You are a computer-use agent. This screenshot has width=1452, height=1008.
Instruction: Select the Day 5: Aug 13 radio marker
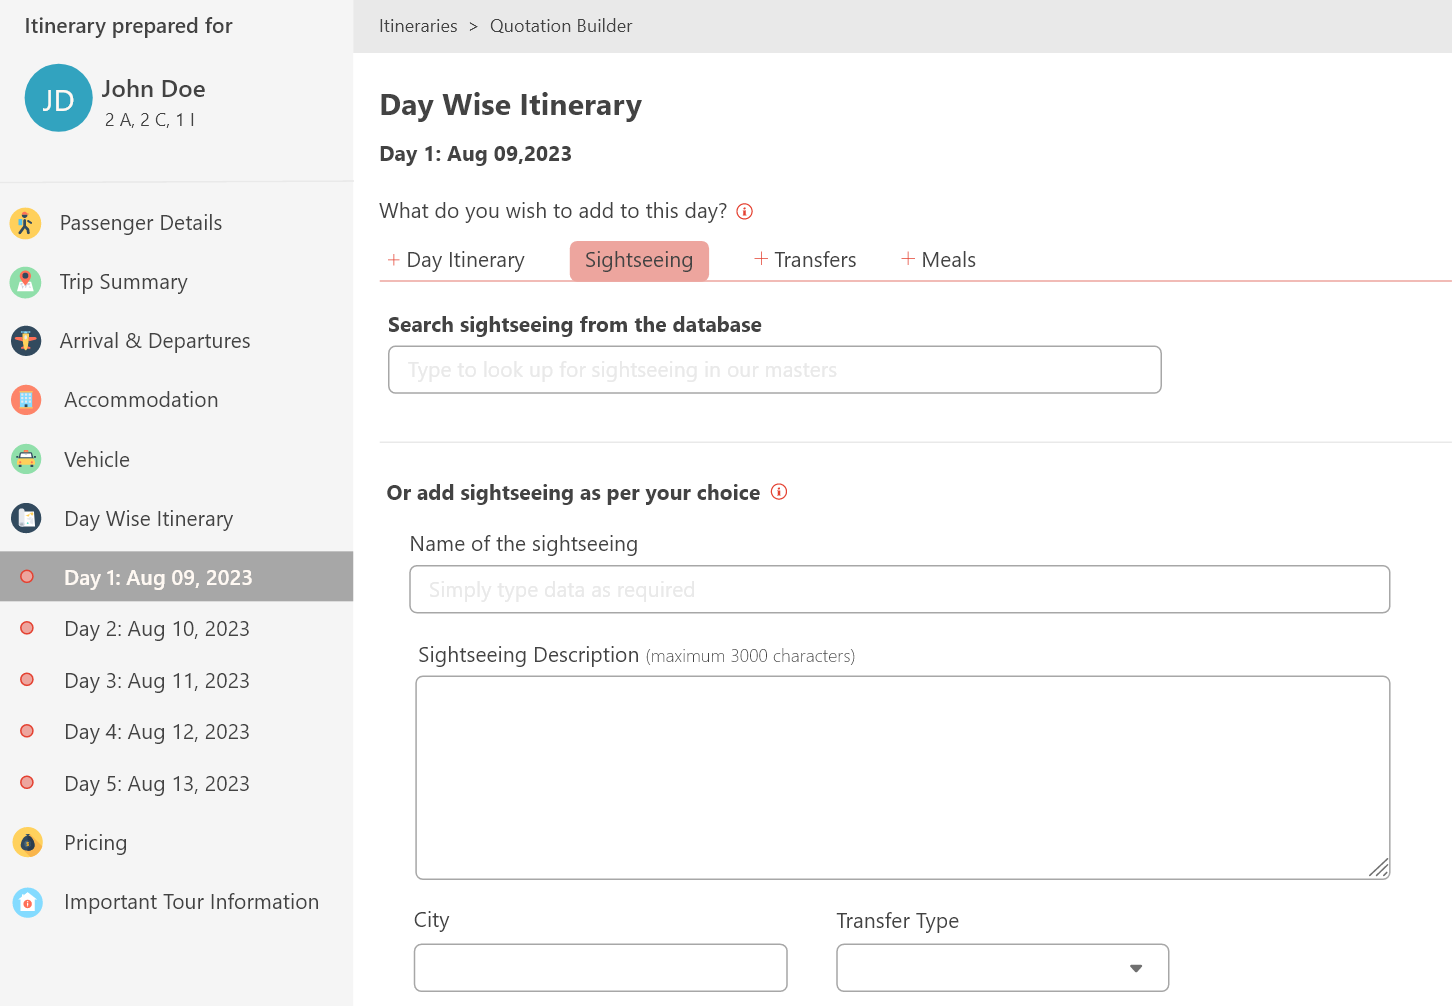click(x=26, y=783)
